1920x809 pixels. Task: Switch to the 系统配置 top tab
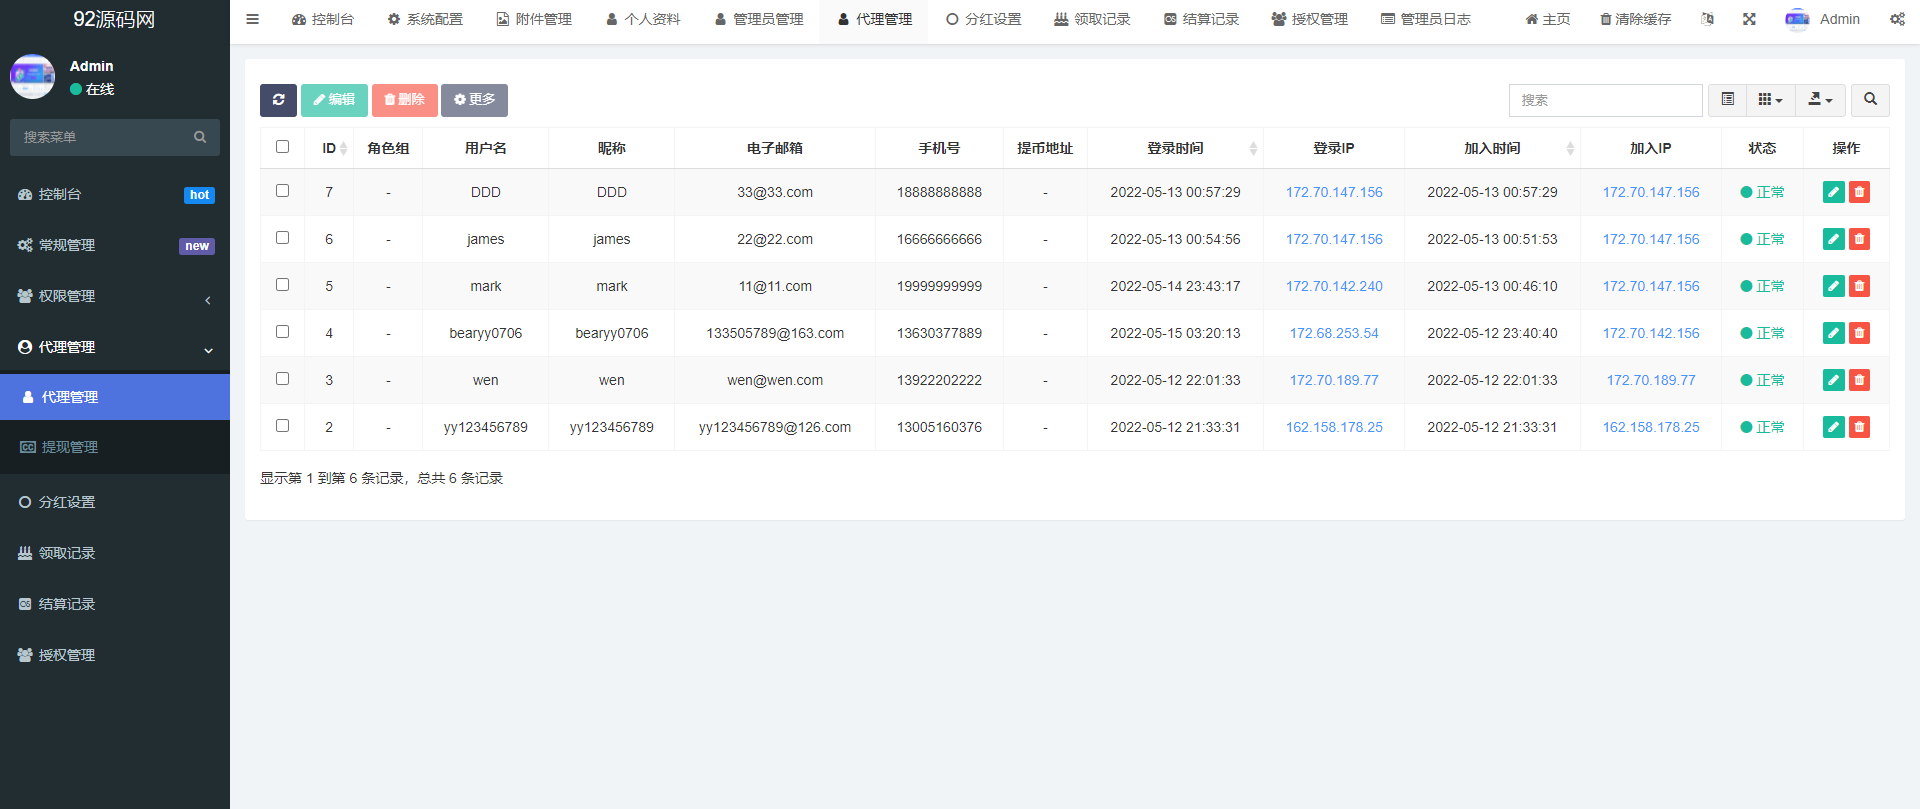[x=425, y=19]
